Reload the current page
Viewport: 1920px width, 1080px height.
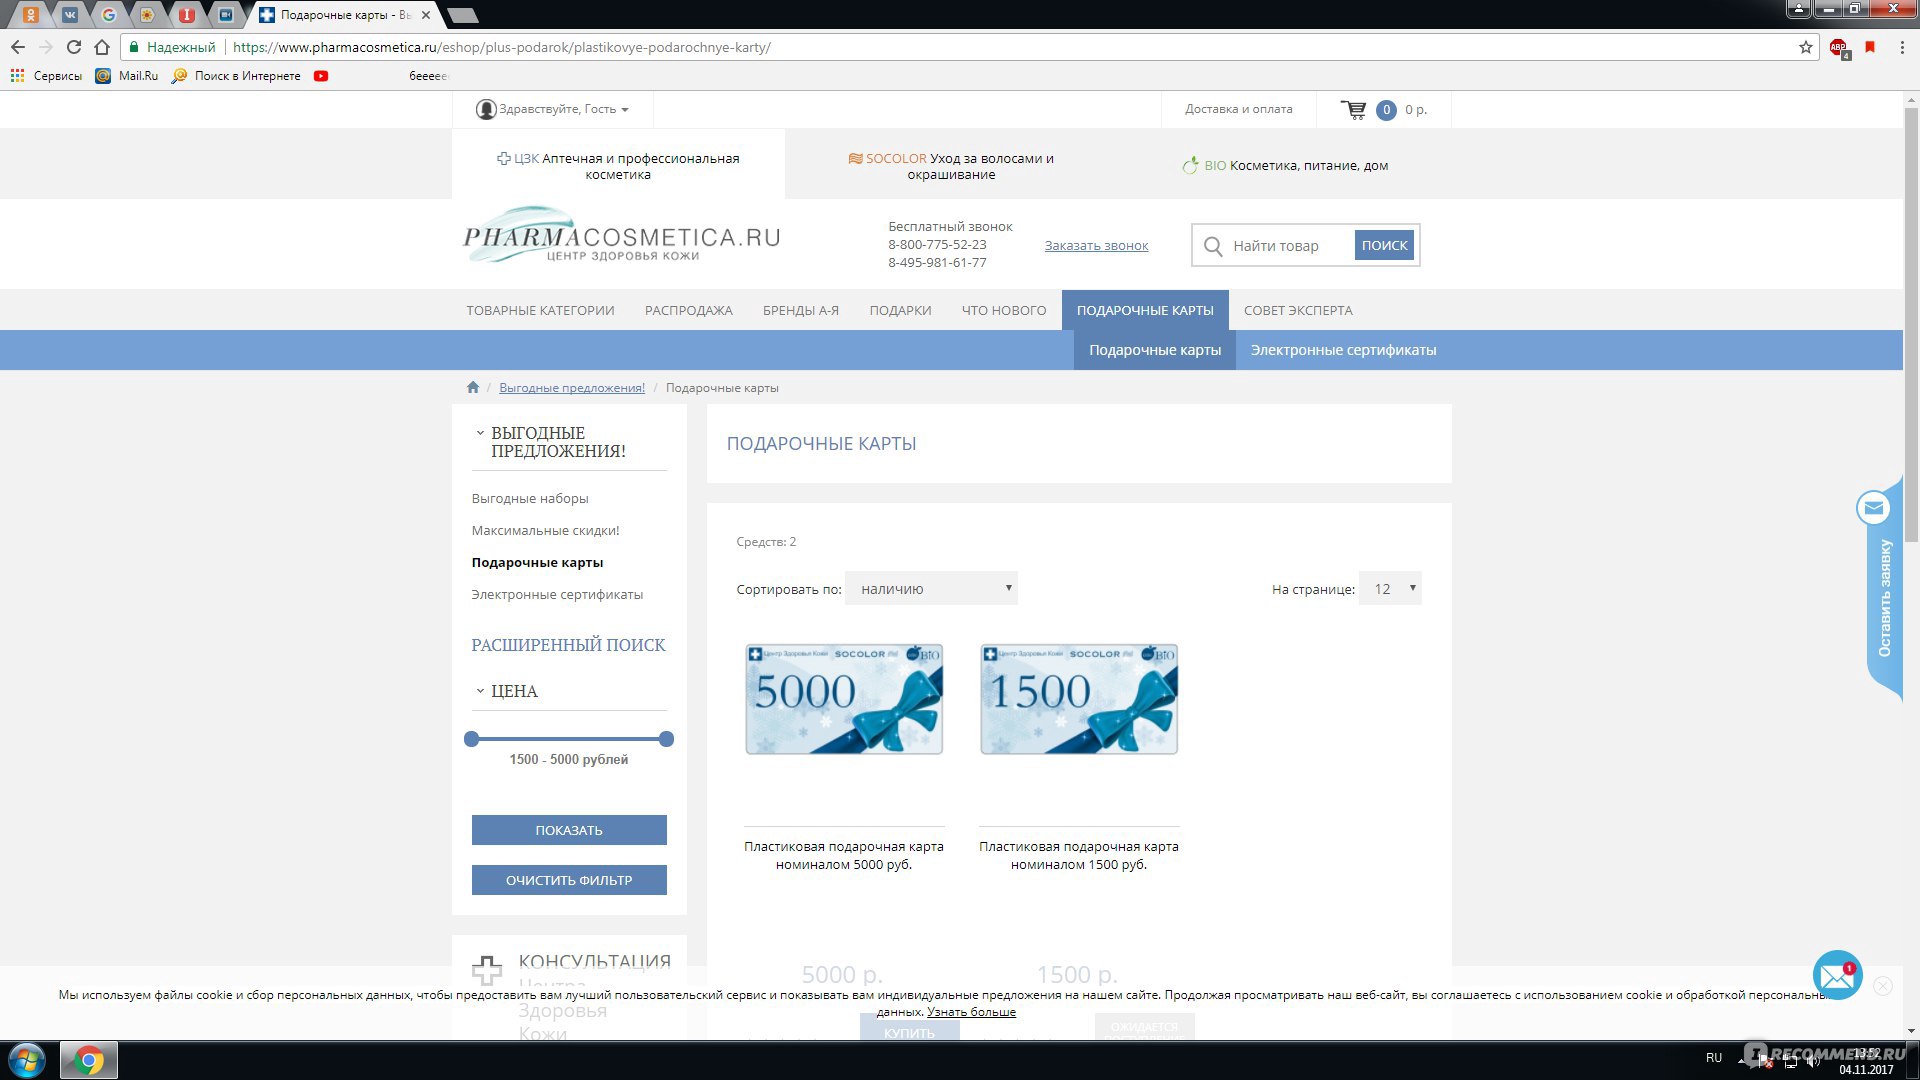[73, 47]
